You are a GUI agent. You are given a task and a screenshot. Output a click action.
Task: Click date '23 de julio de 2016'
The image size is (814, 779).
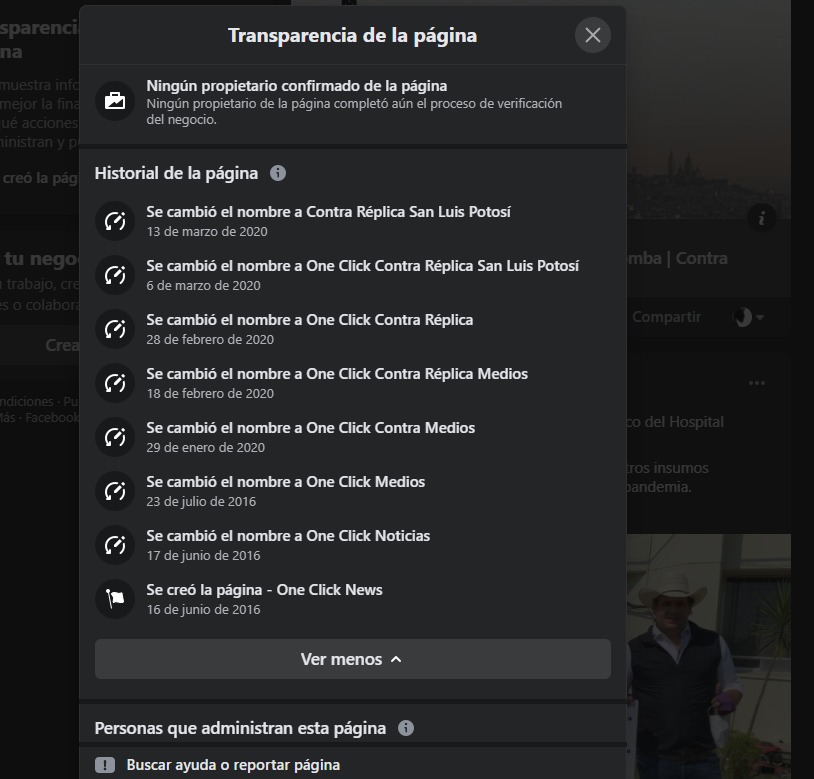pyautogui.click(x=201, y=501)
